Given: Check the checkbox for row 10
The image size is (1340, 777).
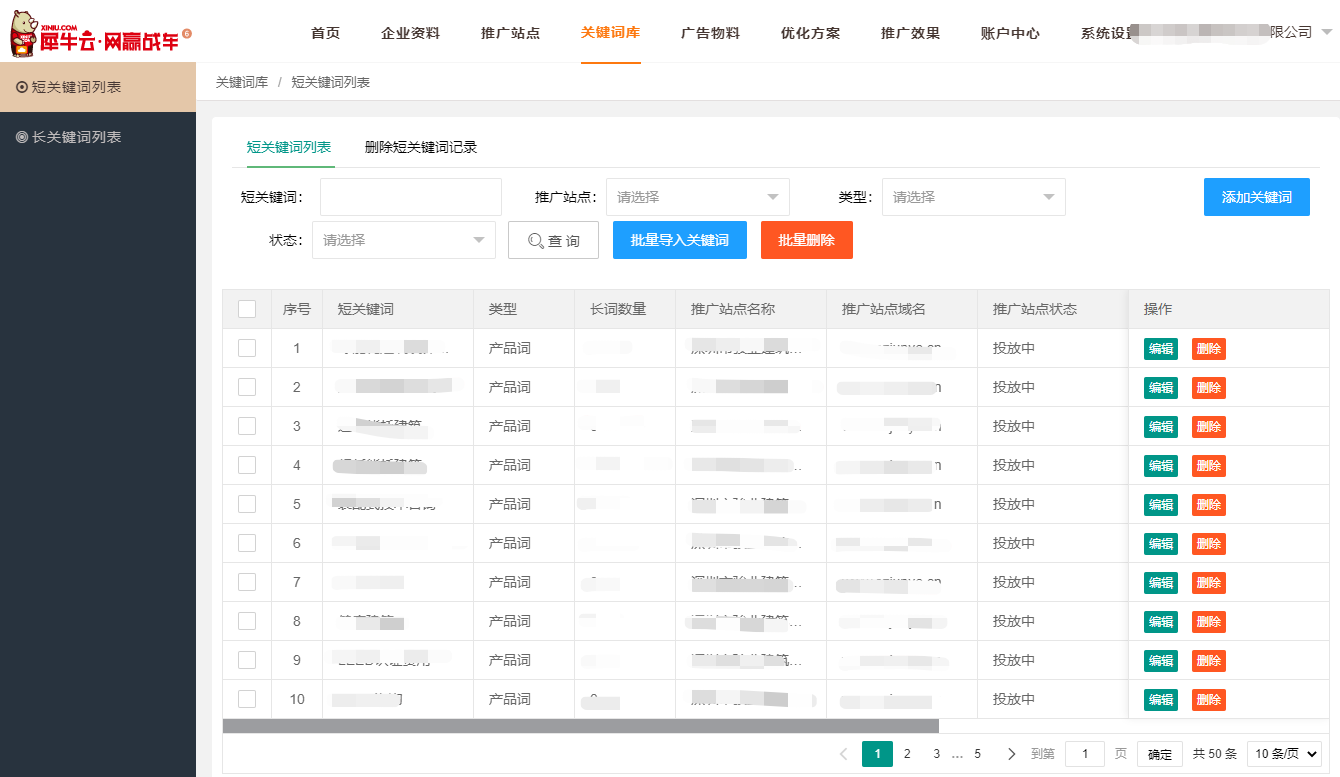Looking at the screenshot, I should pyautogui.click(x=247, y=699).
